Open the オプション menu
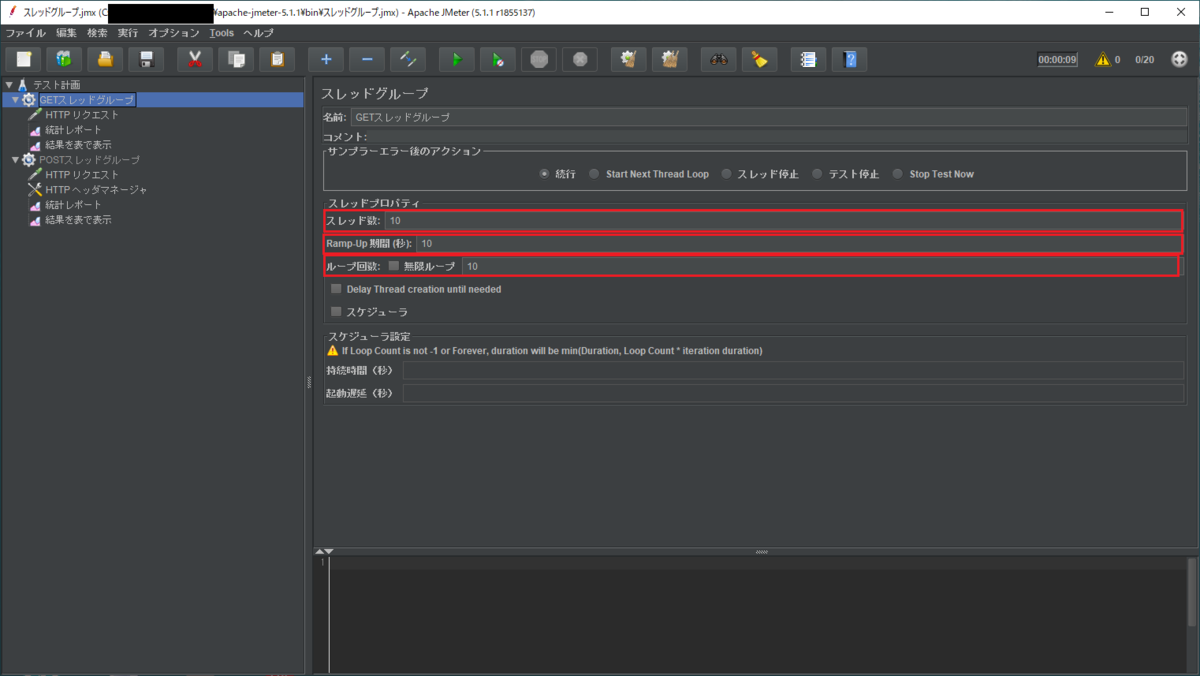The image size is (1200, 676). (x=173, y=32)
